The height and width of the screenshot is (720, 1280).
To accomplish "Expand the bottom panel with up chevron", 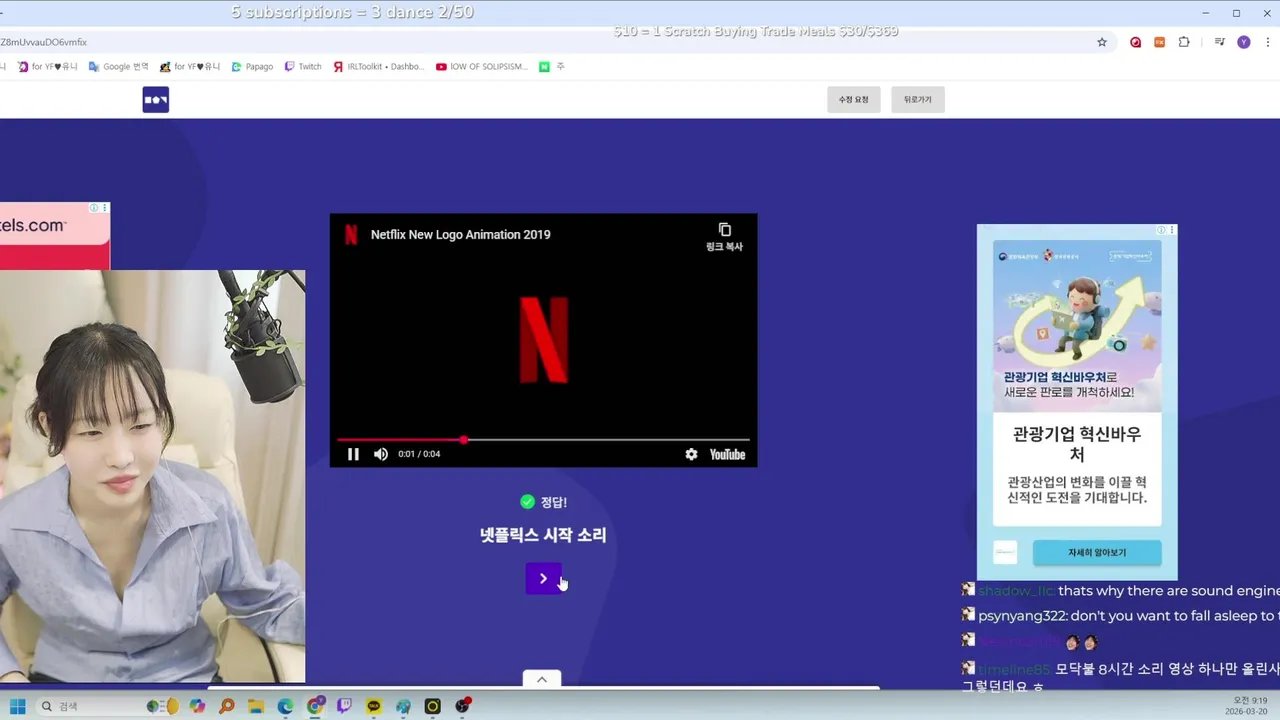I will pyautogui.click(x=542, y=679).
